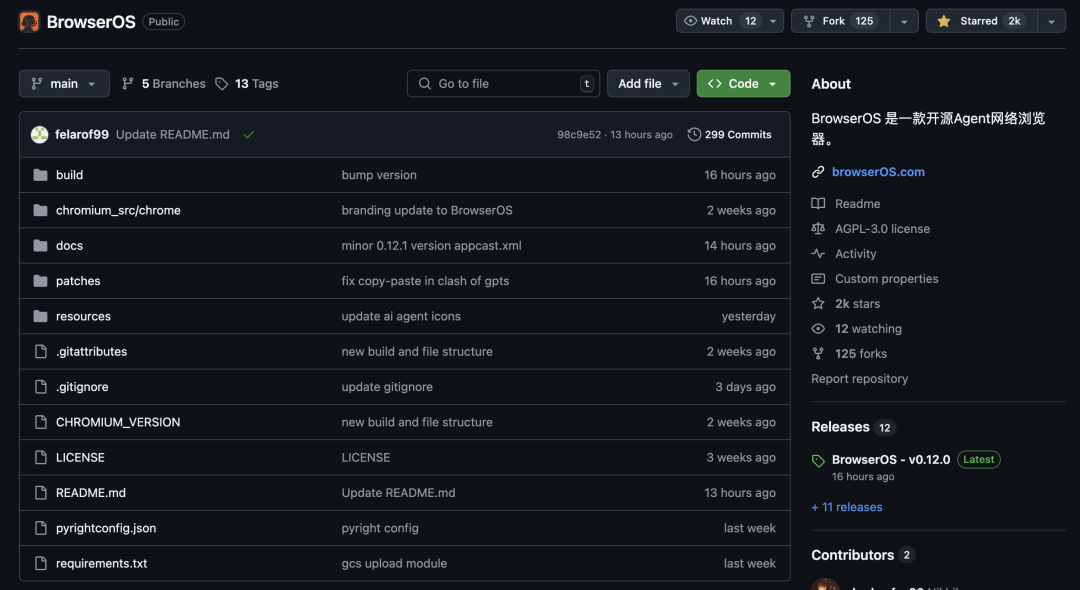Click the resources folder icon

click(x=41, y=316)
